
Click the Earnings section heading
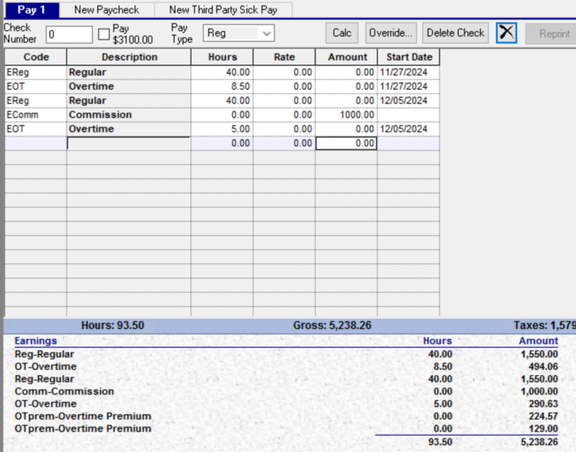[x=36, y=341]
